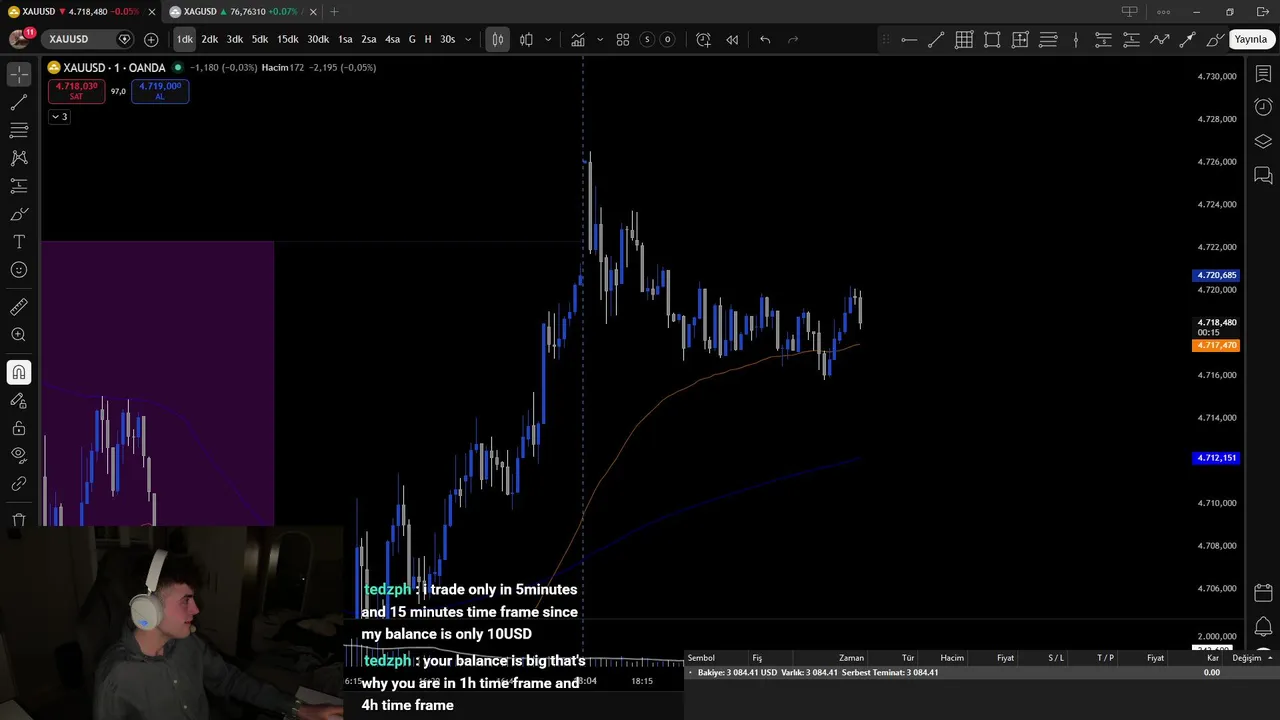1280x720 pixels.
Task: Remove drawings with trash icon
Action: pos(19,520)
